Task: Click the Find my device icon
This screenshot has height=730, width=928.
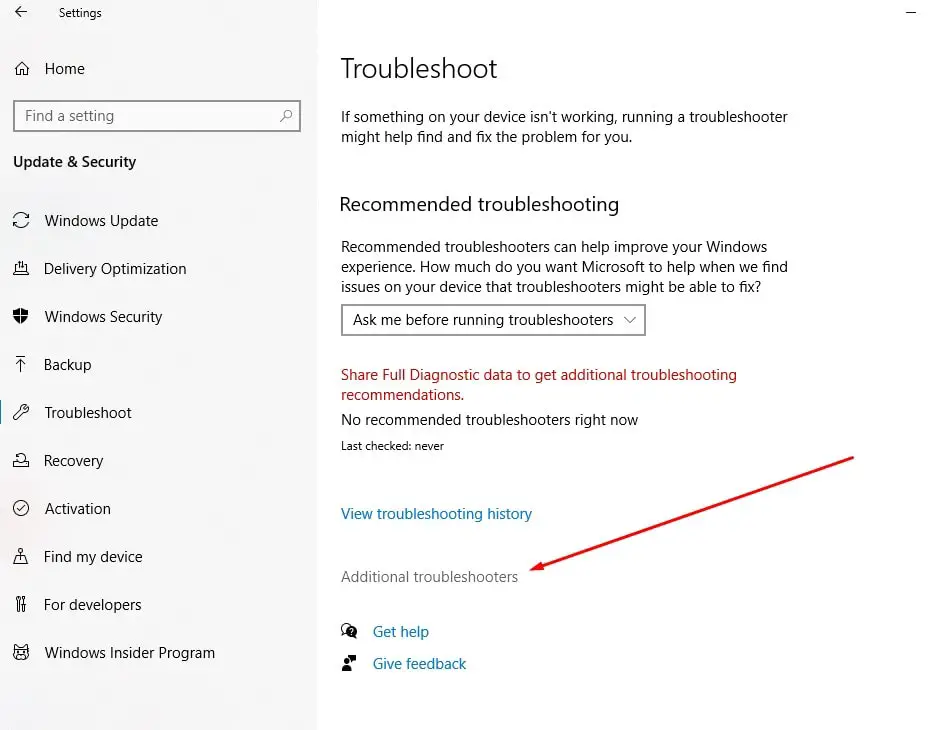Action: [21, 557]
